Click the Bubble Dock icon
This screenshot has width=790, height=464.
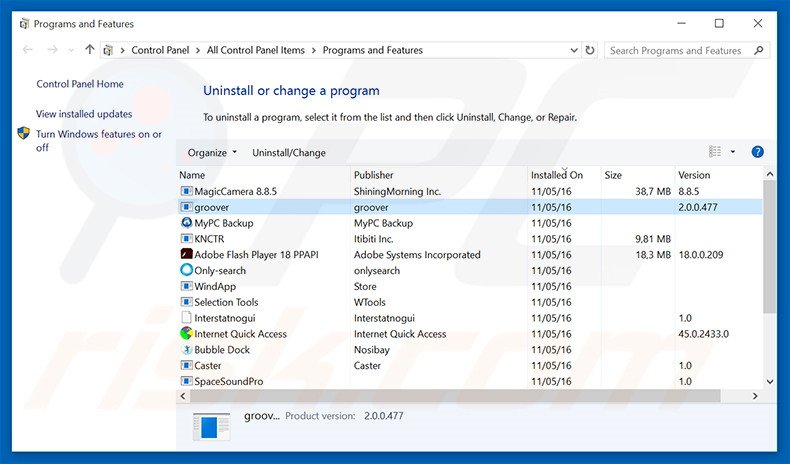pos(186,350)
